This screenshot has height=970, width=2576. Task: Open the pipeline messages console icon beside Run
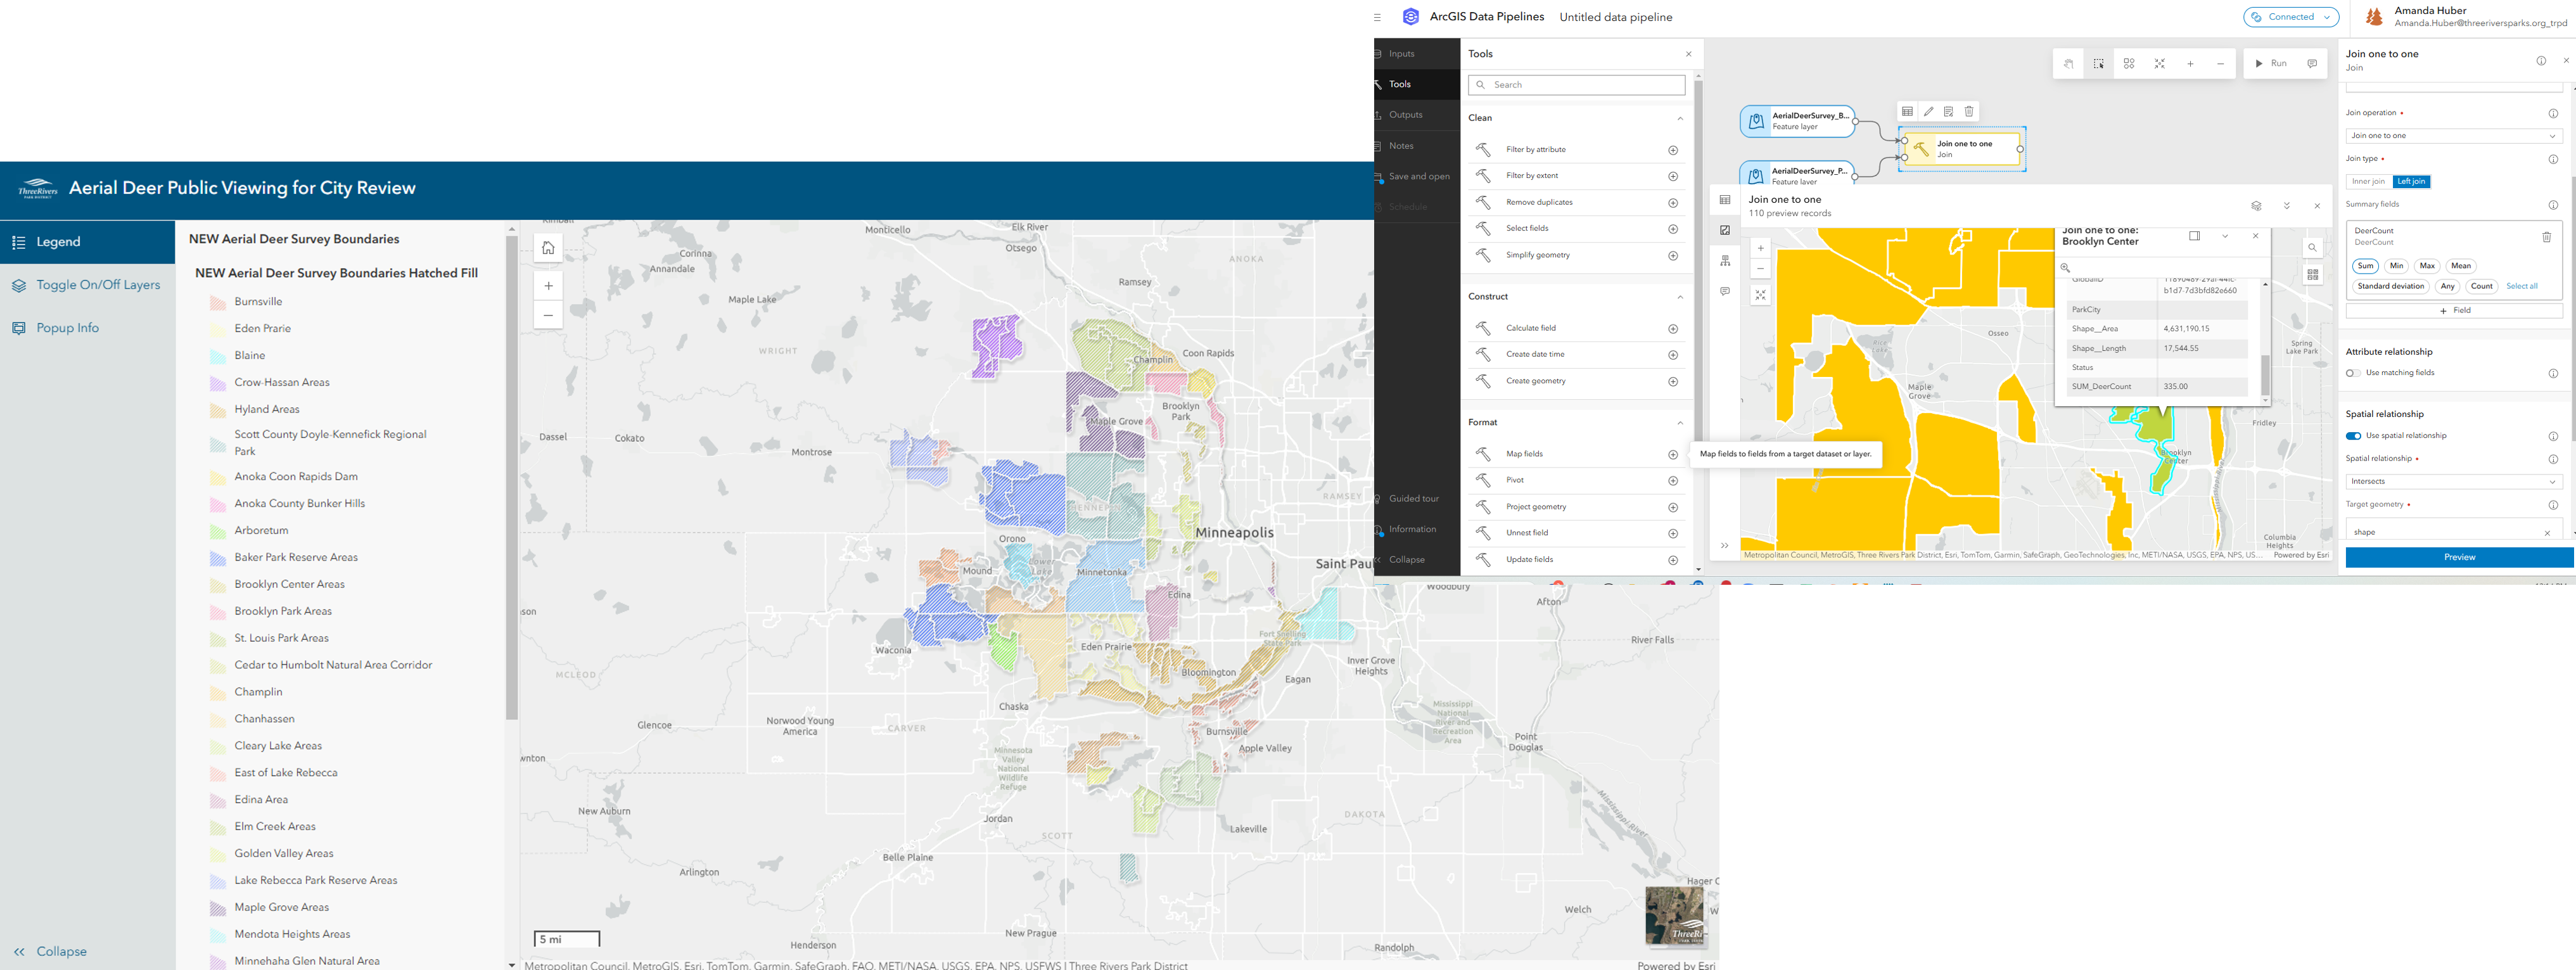point(2312,63)
